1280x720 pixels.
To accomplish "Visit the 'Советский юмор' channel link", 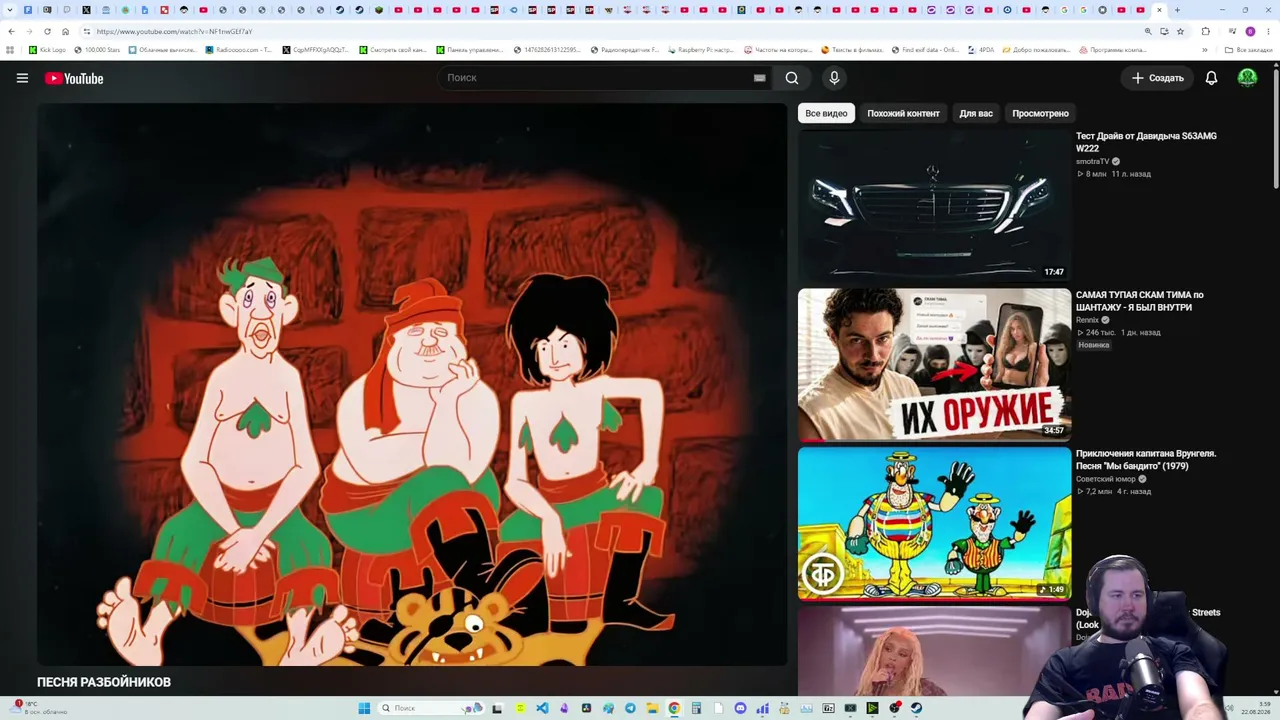I will pyautogui.click(x=1106, y=479).
